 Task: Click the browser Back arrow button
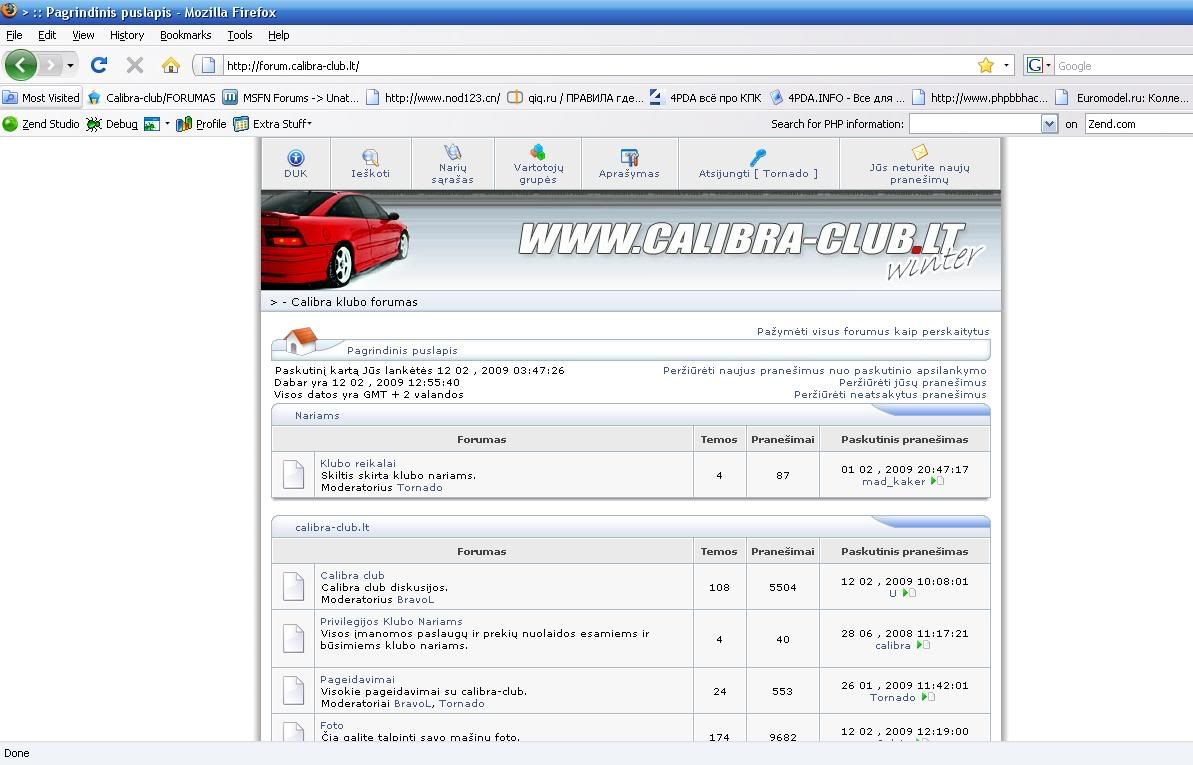click(20, 65)
